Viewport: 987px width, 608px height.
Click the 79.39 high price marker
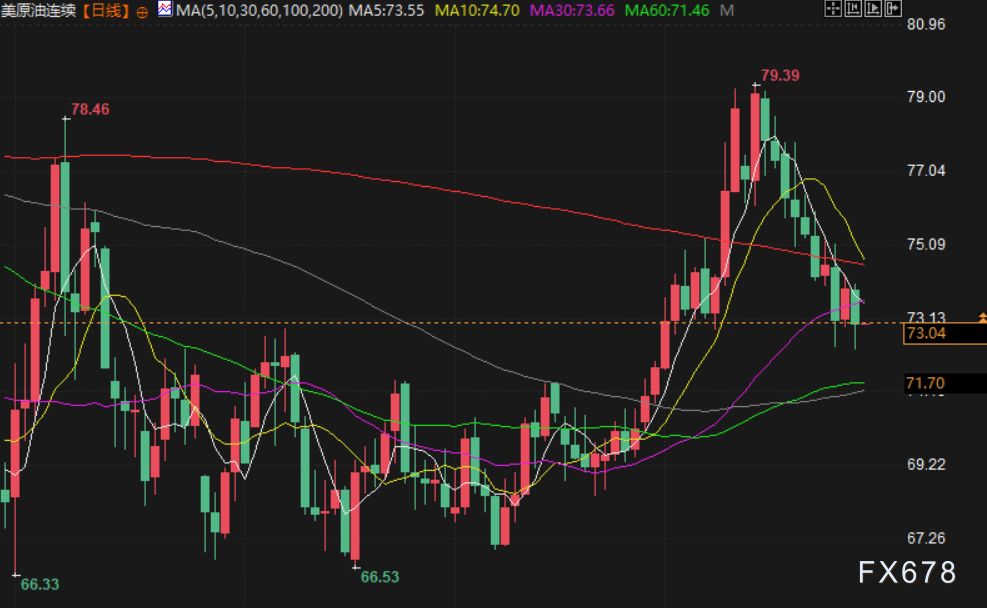[780, 75]
